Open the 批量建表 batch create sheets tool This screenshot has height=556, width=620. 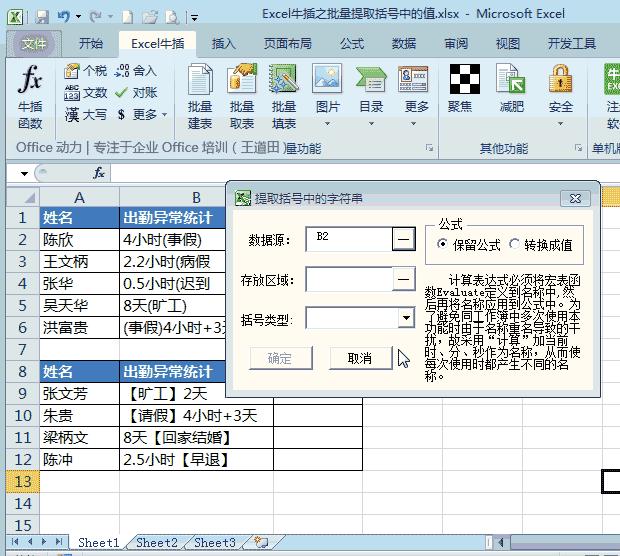pos(200,97)
